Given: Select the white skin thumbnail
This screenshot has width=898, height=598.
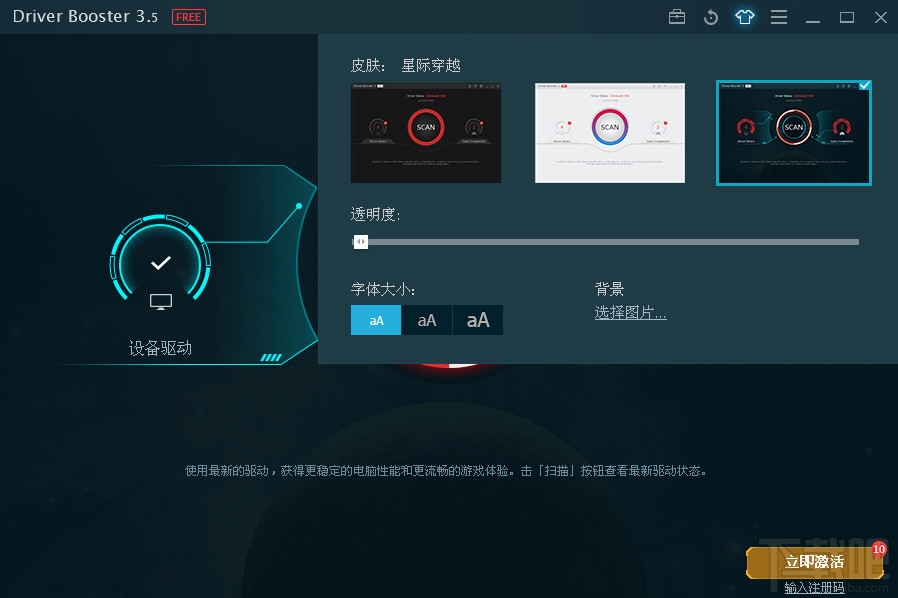Looking at the screenshot, I should point(610,133).
